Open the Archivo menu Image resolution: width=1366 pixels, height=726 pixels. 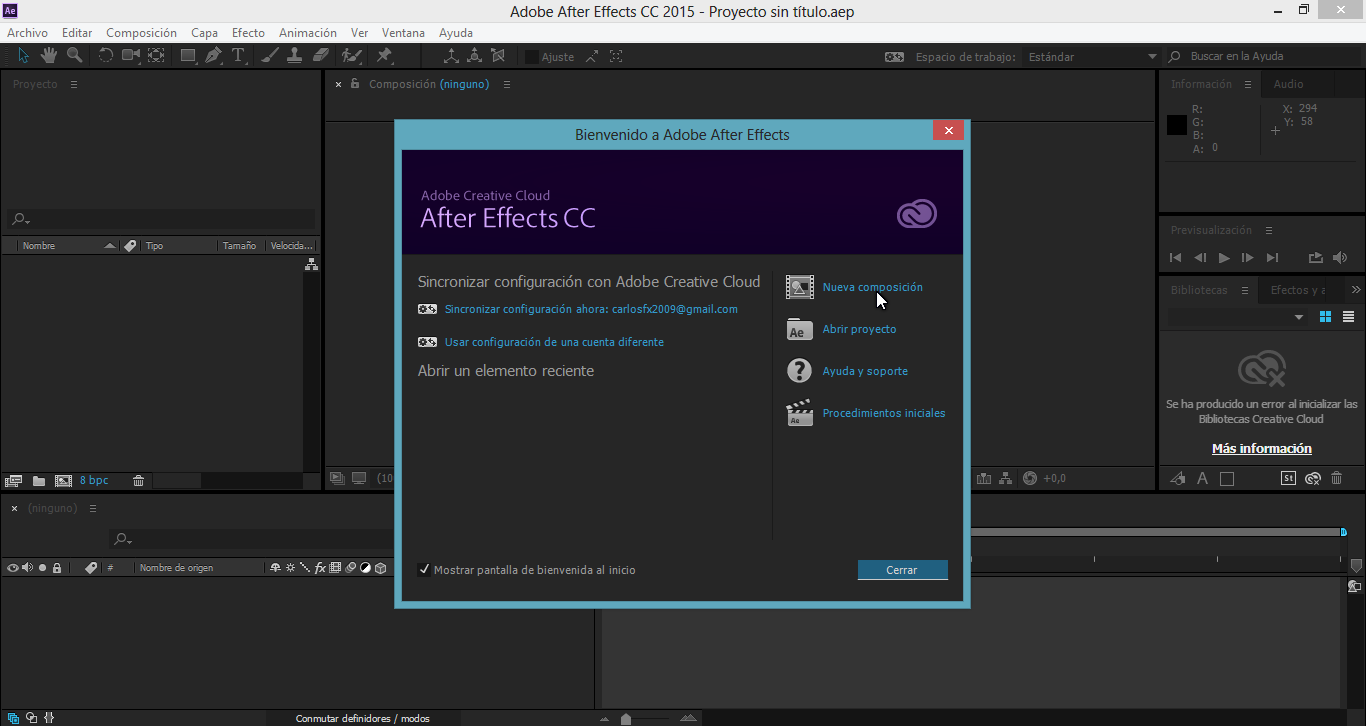[27, 33]
